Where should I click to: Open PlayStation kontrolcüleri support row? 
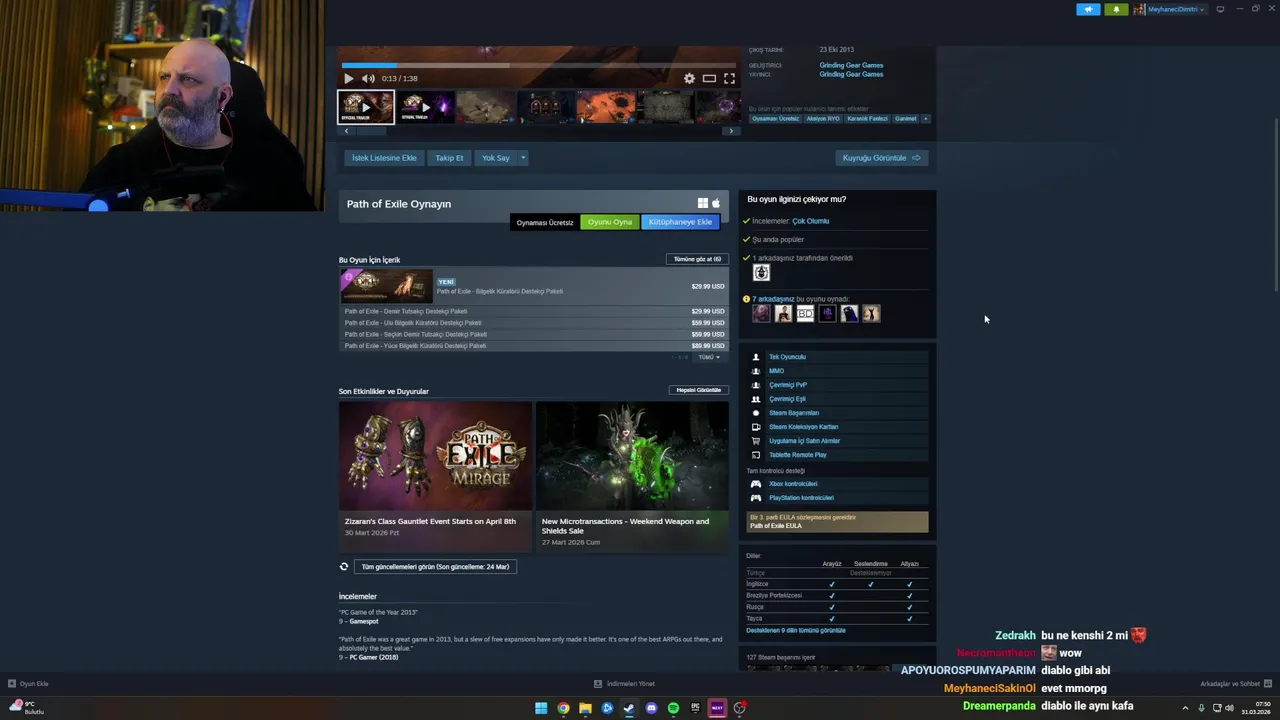pyautogui.click(x=837, y=498)
